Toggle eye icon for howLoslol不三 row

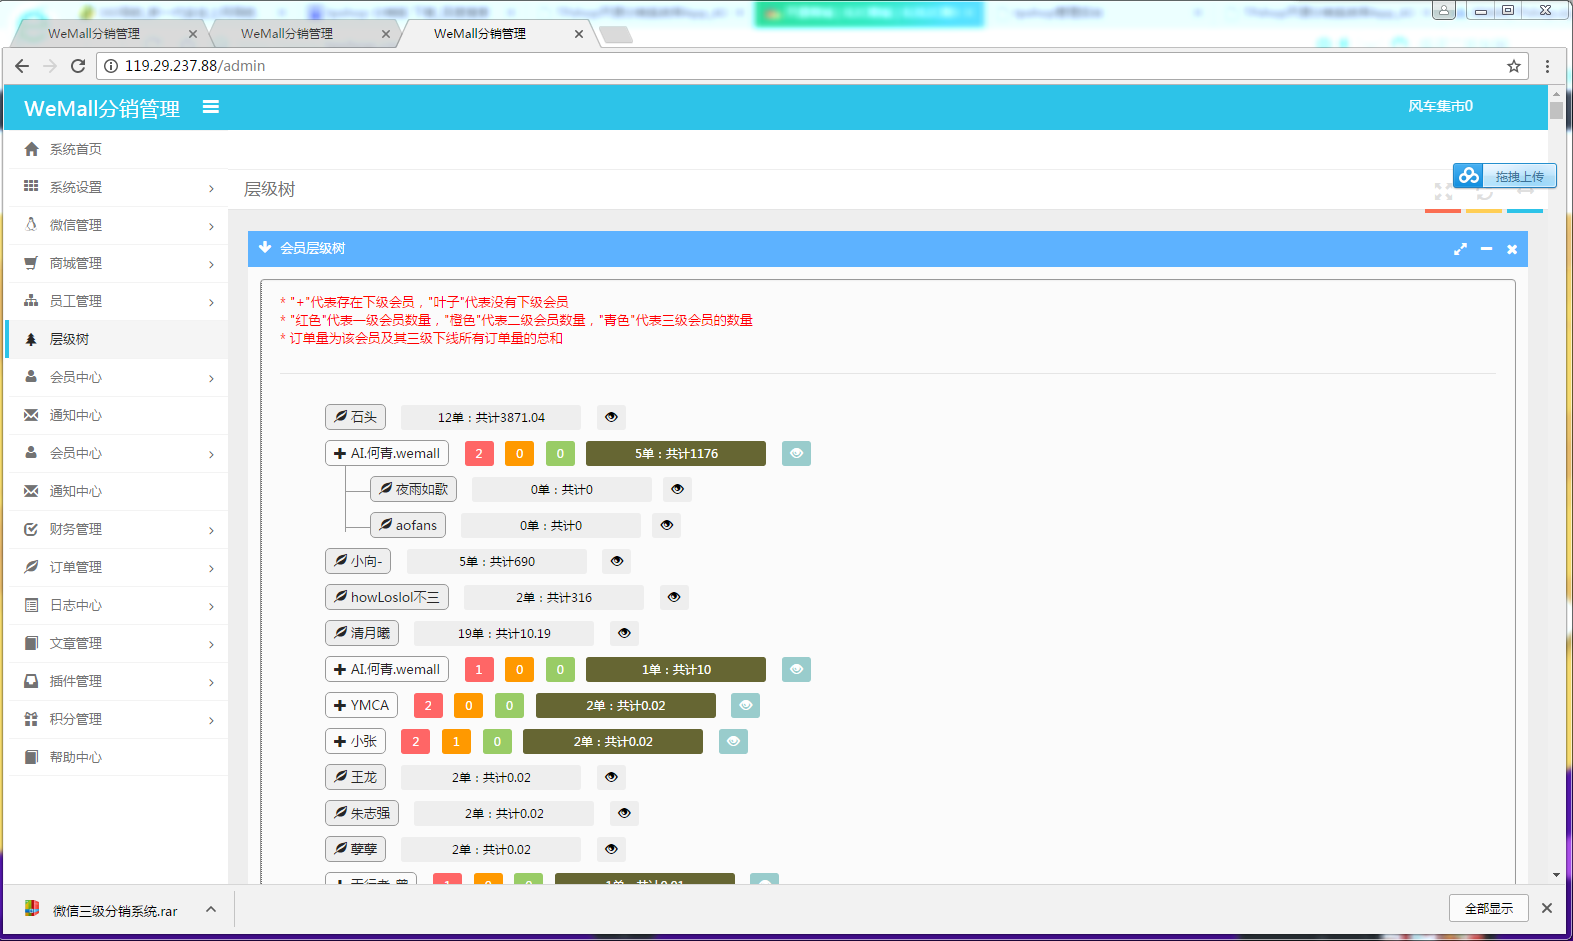674,597
